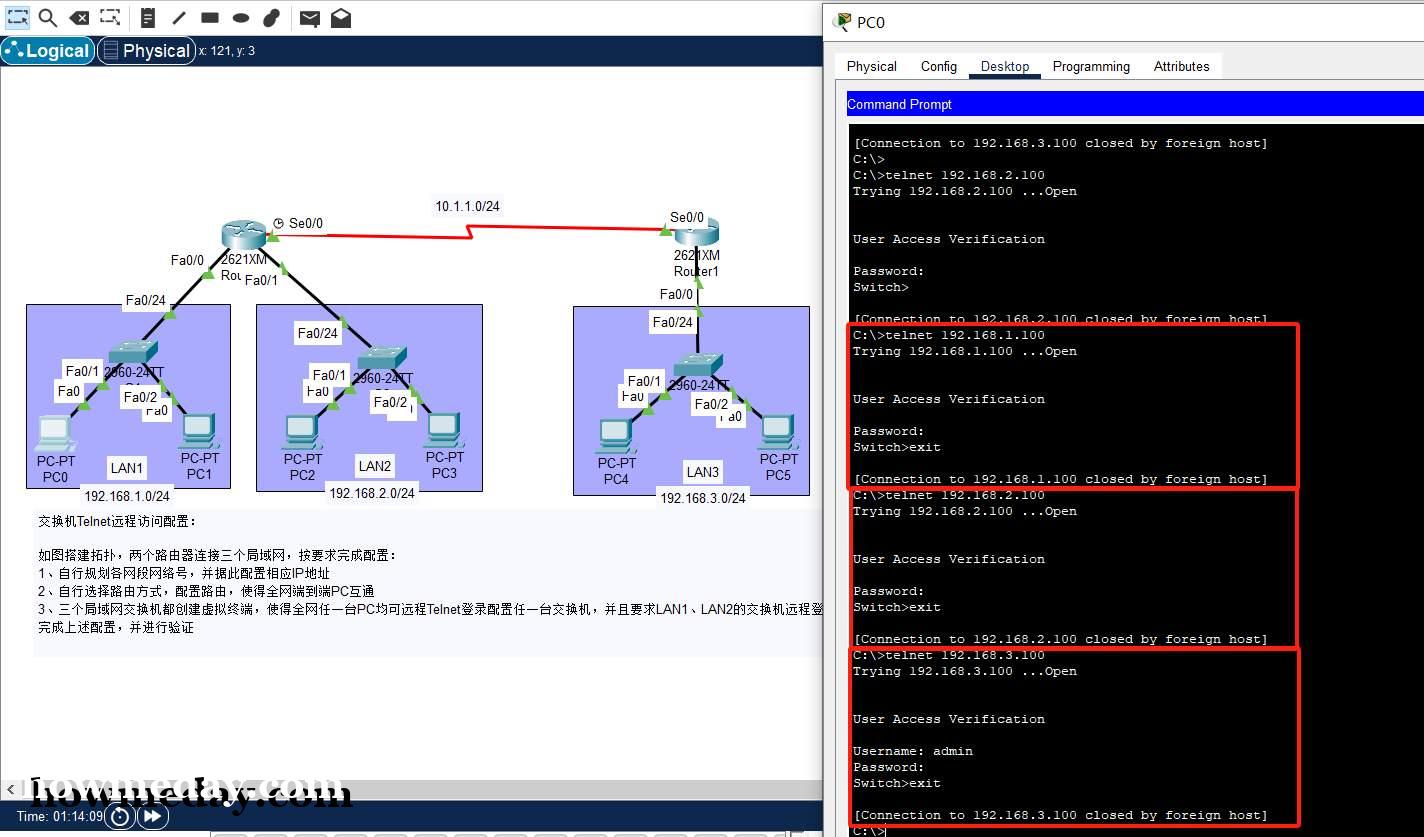The image size is (1424, 837).
Task: Choose the Draw Freeform tool
Action: [271, 17]
